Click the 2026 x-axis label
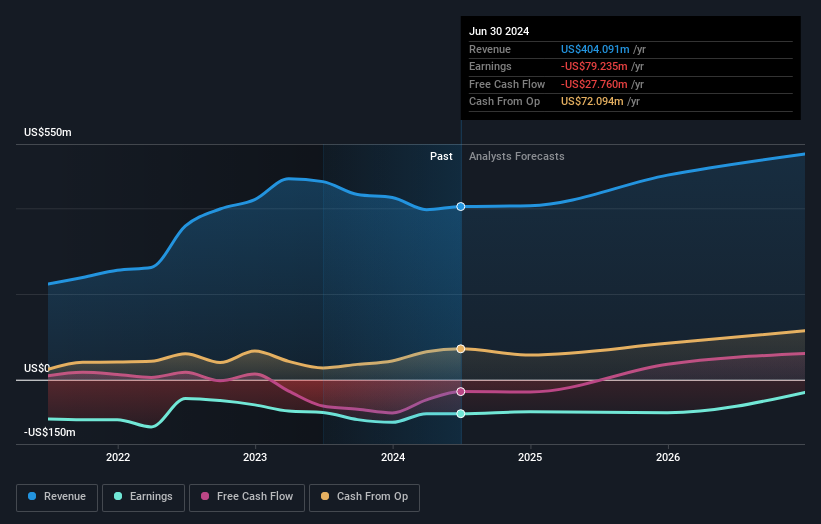The width and height of the screenshot is (821, 524). [x=668, y=457]
